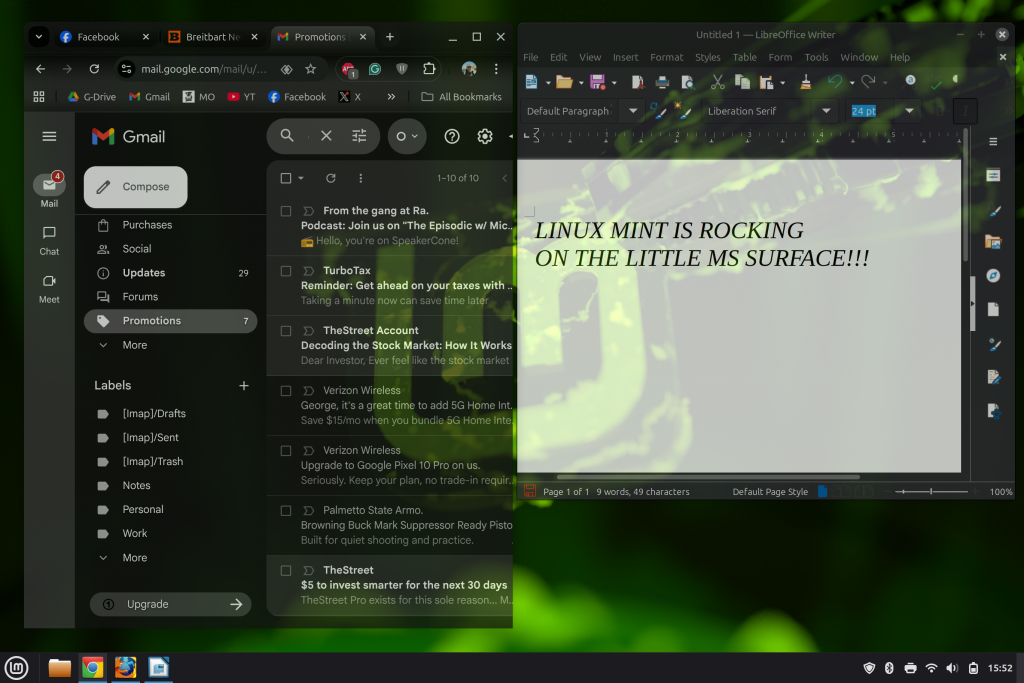This screenshot has height=683, width=1024.
Task: Tick the checkbox for TurboTax email
Action: tap(286, 271)
